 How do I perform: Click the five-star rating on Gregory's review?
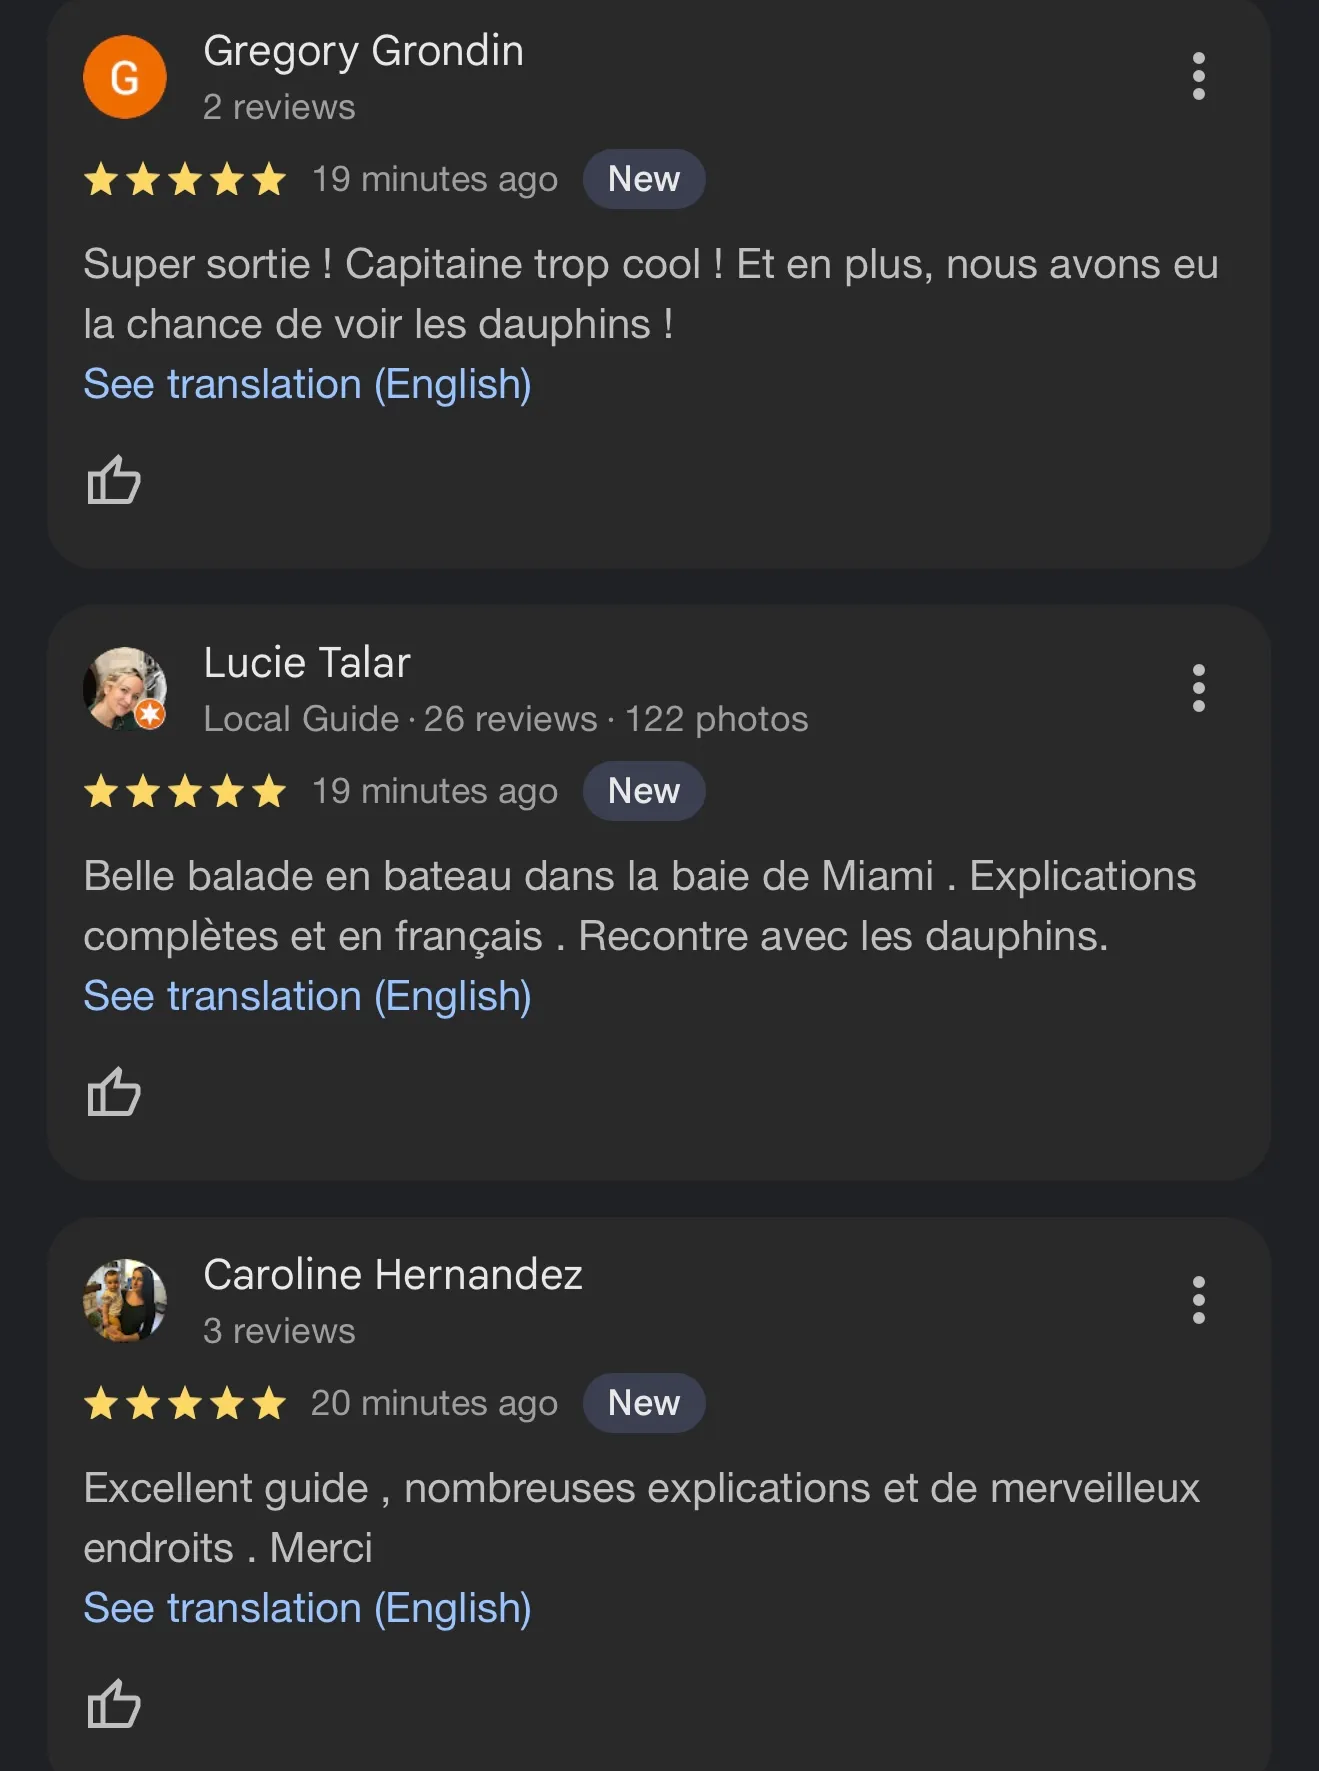tap(185, 181)
